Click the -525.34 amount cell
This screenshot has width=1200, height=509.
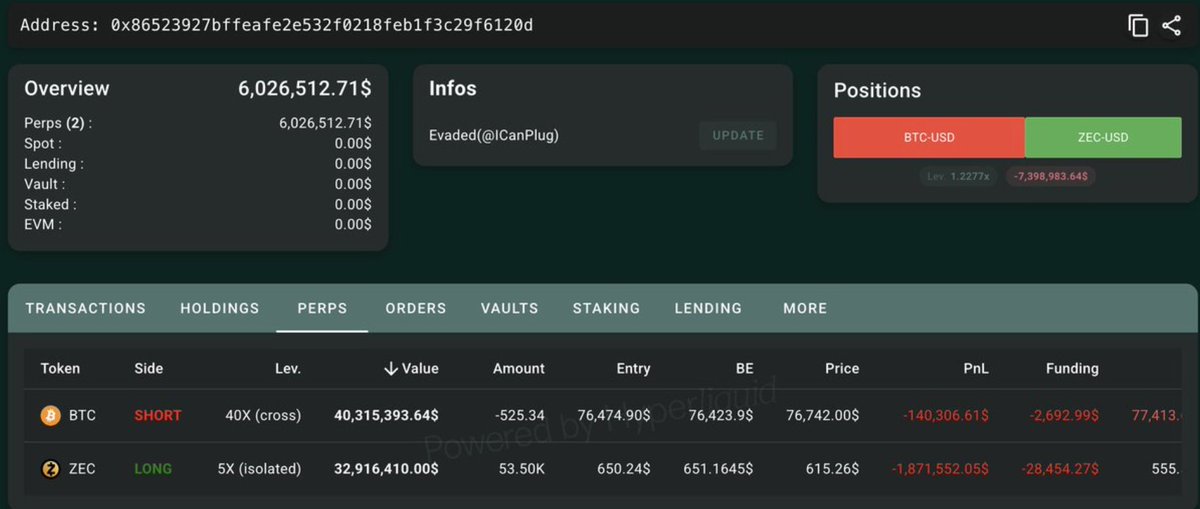point(519,415)
